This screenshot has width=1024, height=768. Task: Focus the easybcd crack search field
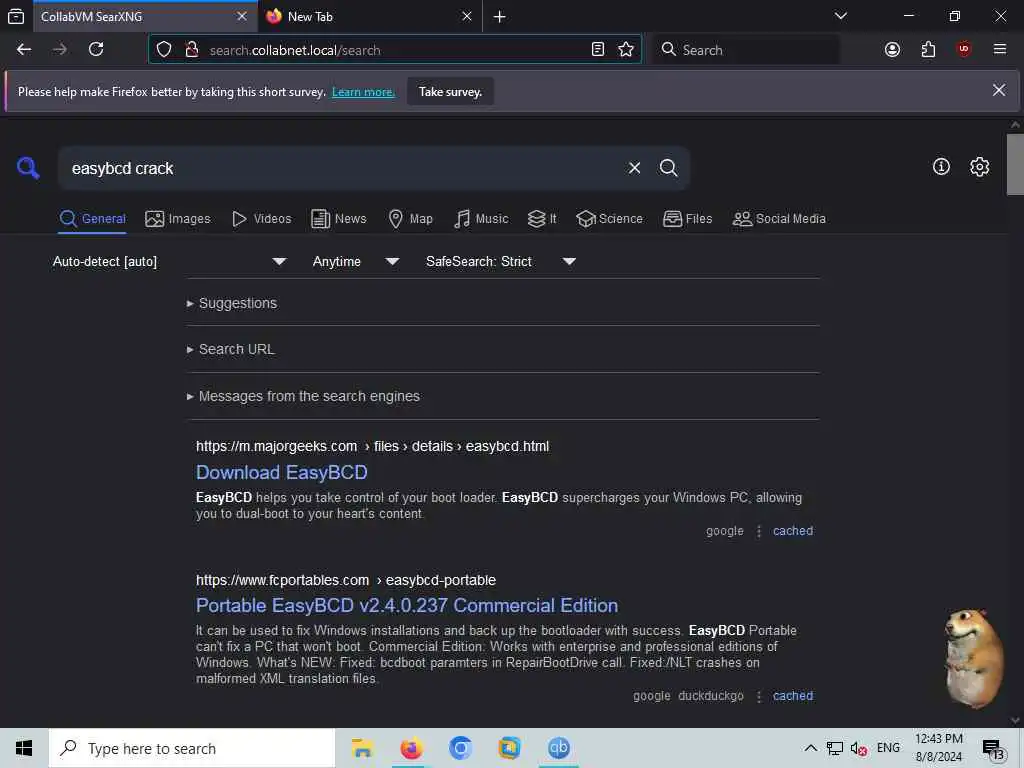pos(340,168)
